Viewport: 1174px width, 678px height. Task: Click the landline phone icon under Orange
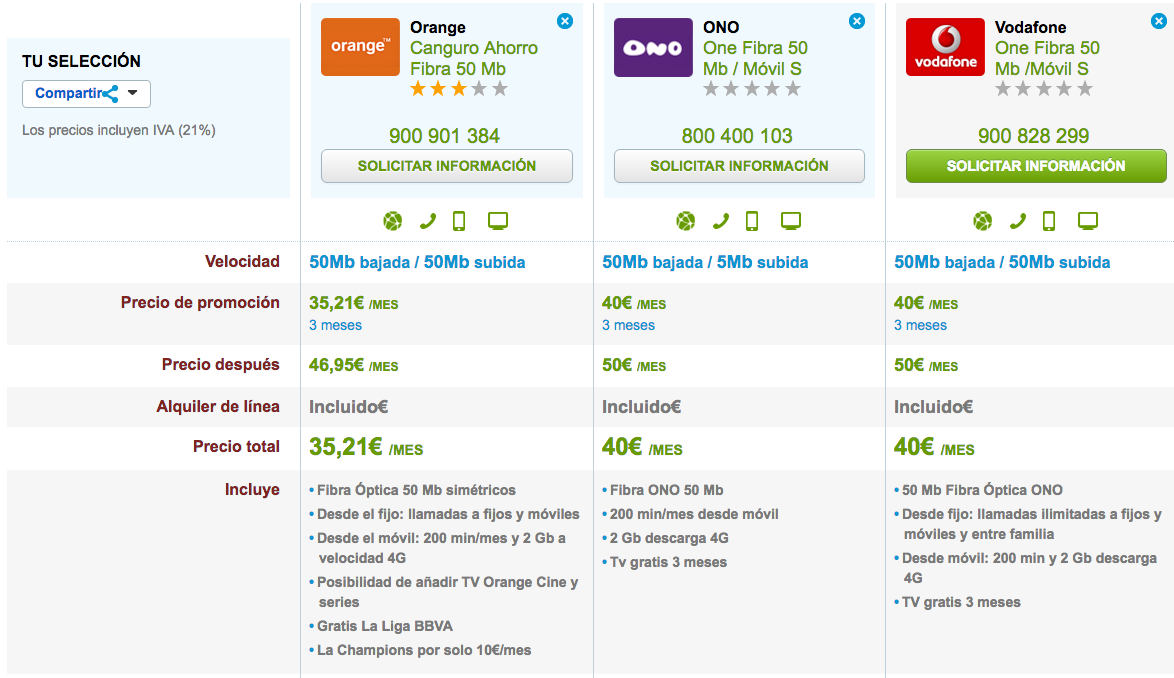click(428, 221)
